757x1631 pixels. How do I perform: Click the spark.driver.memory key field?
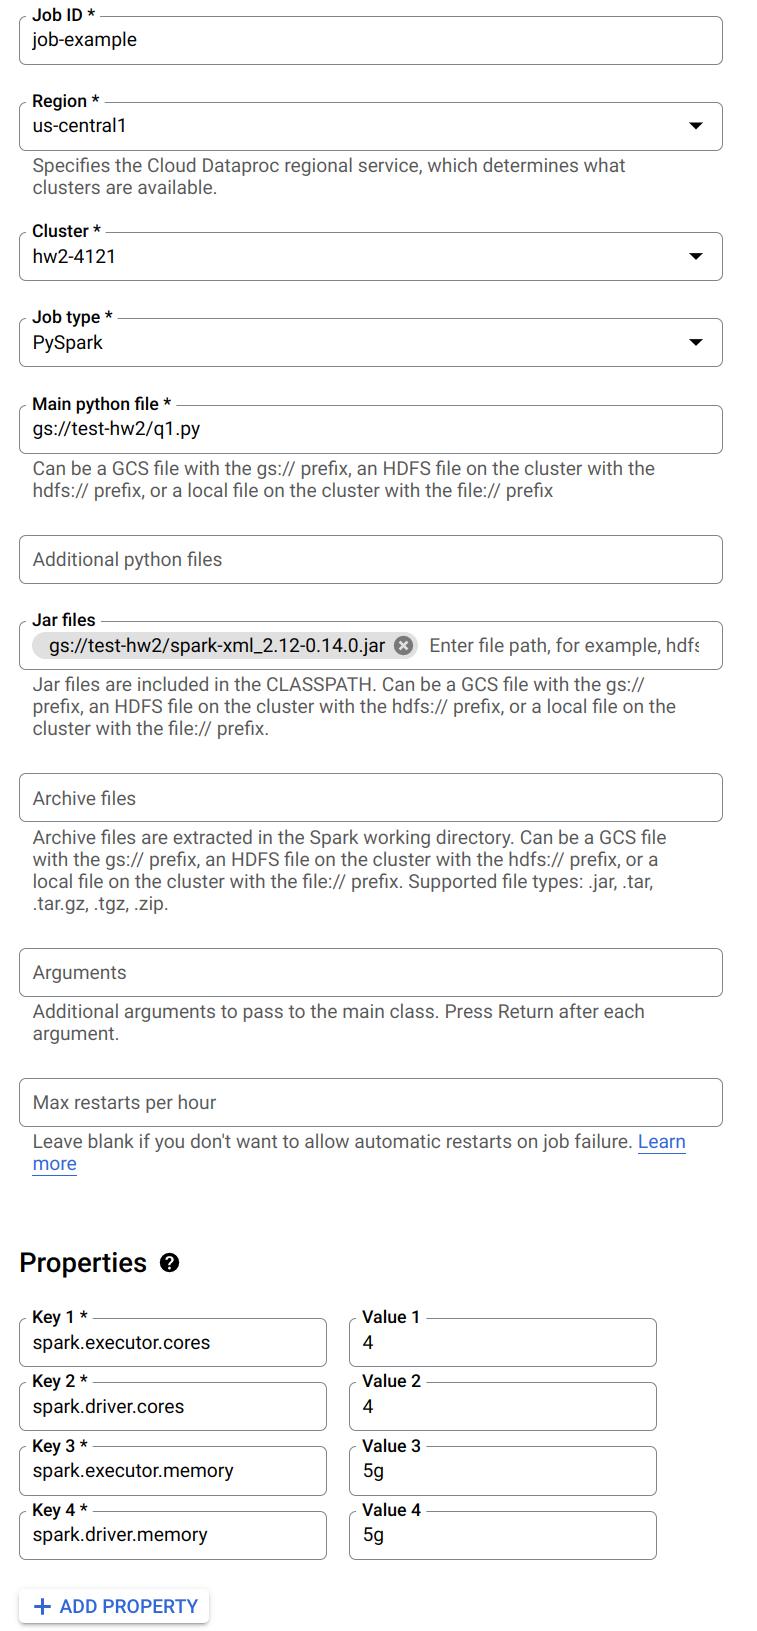[x=172, y=1535]
